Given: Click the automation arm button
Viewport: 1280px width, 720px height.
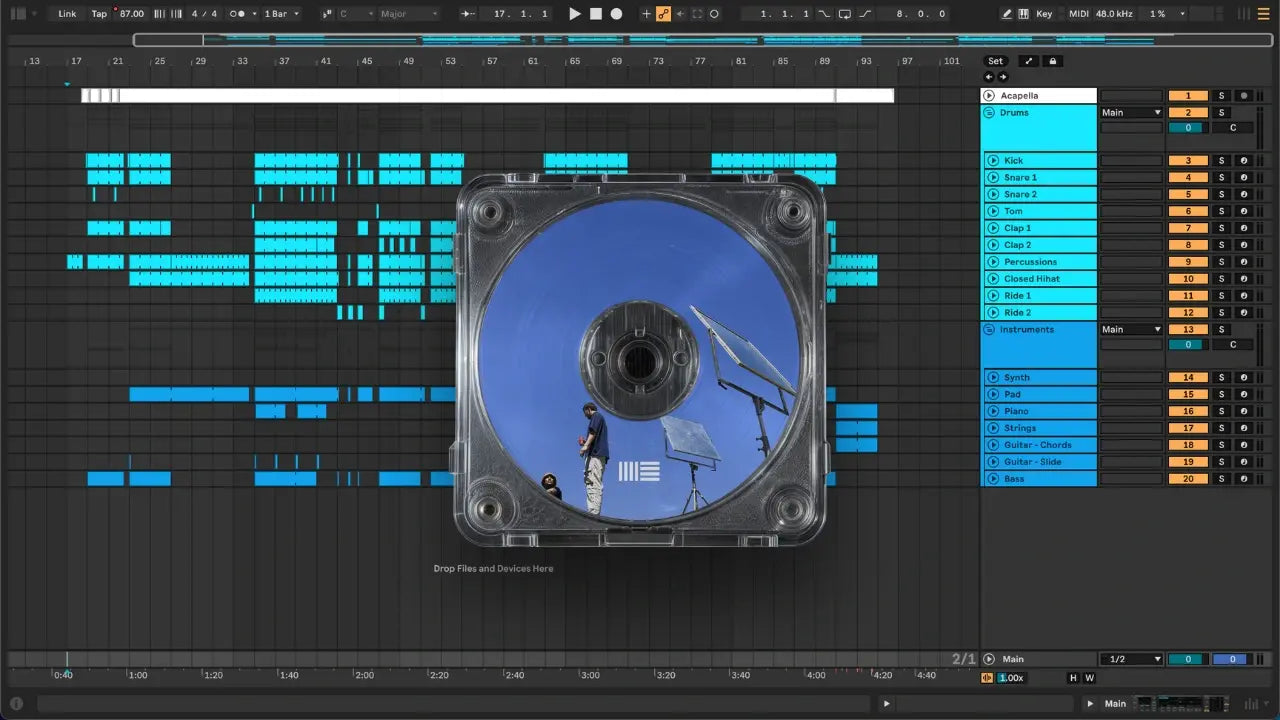Looking at the screenshot, I should pyautogui.click(x=663, y=14).
